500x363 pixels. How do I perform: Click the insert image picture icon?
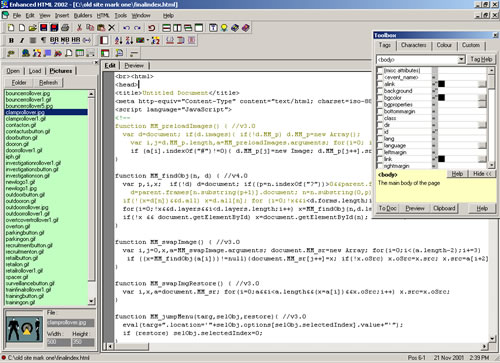click(x=140, y=40)
